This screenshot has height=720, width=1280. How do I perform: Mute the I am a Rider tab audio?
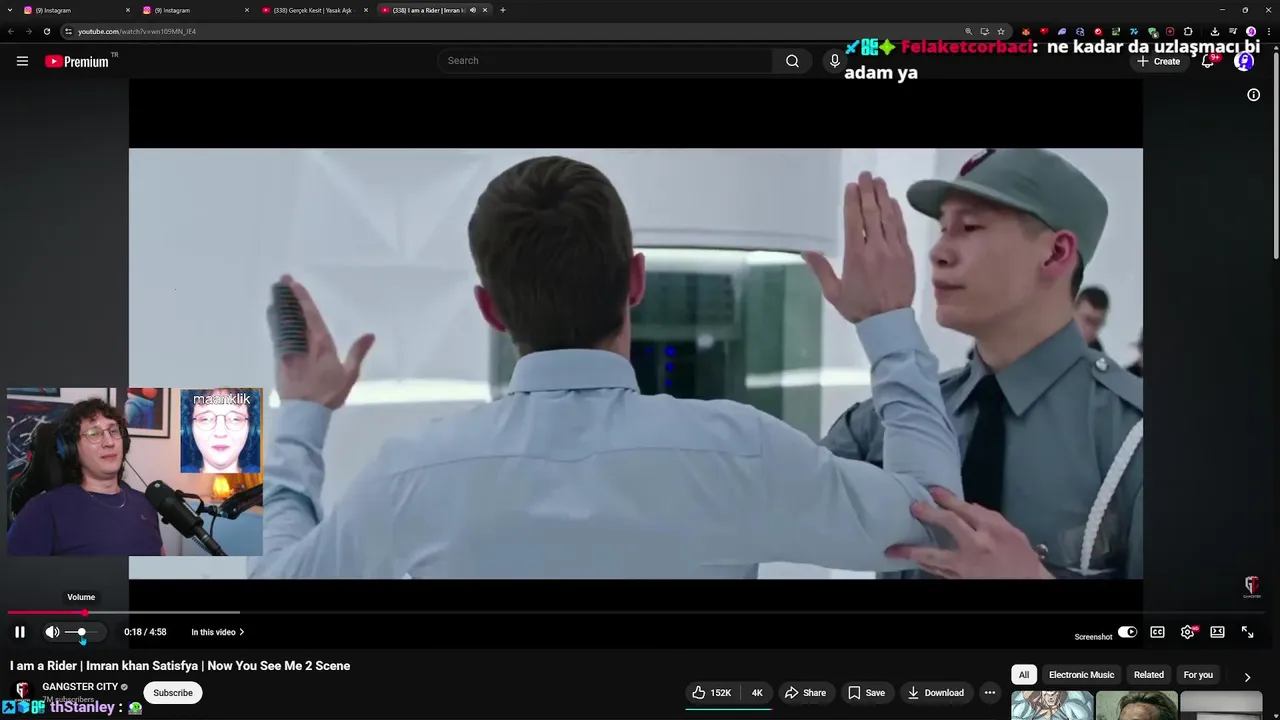(472, 10)
